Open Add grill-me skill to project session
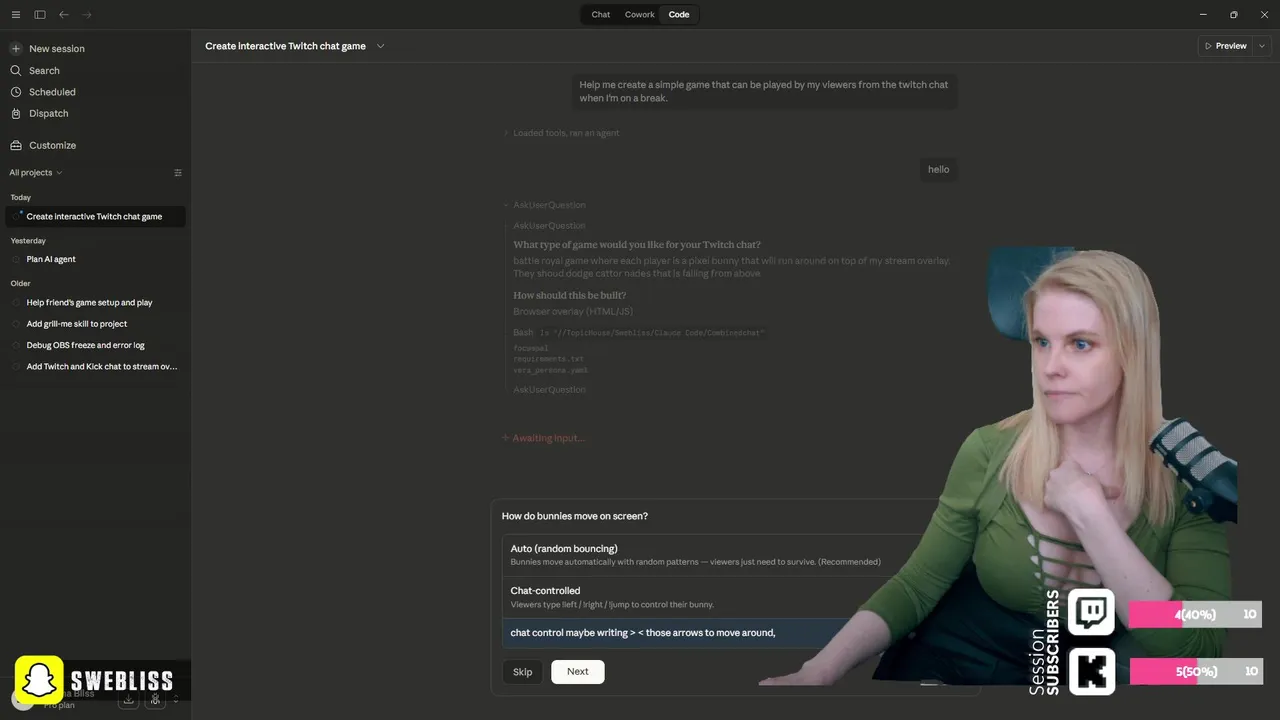The width and height of the screenshot is (1280, 720). pos(96,324)
